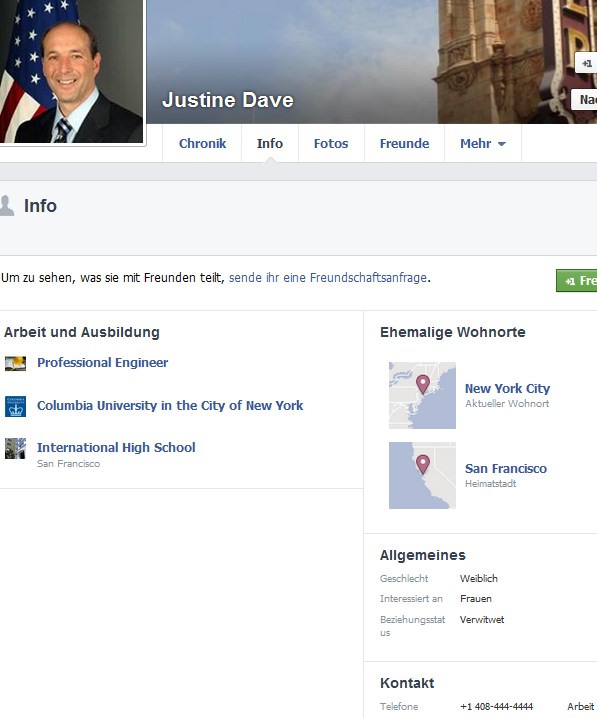The image size is (597, 718).
Task: Click the 'Weiblich' gender value
Action: tap(479, 578)
